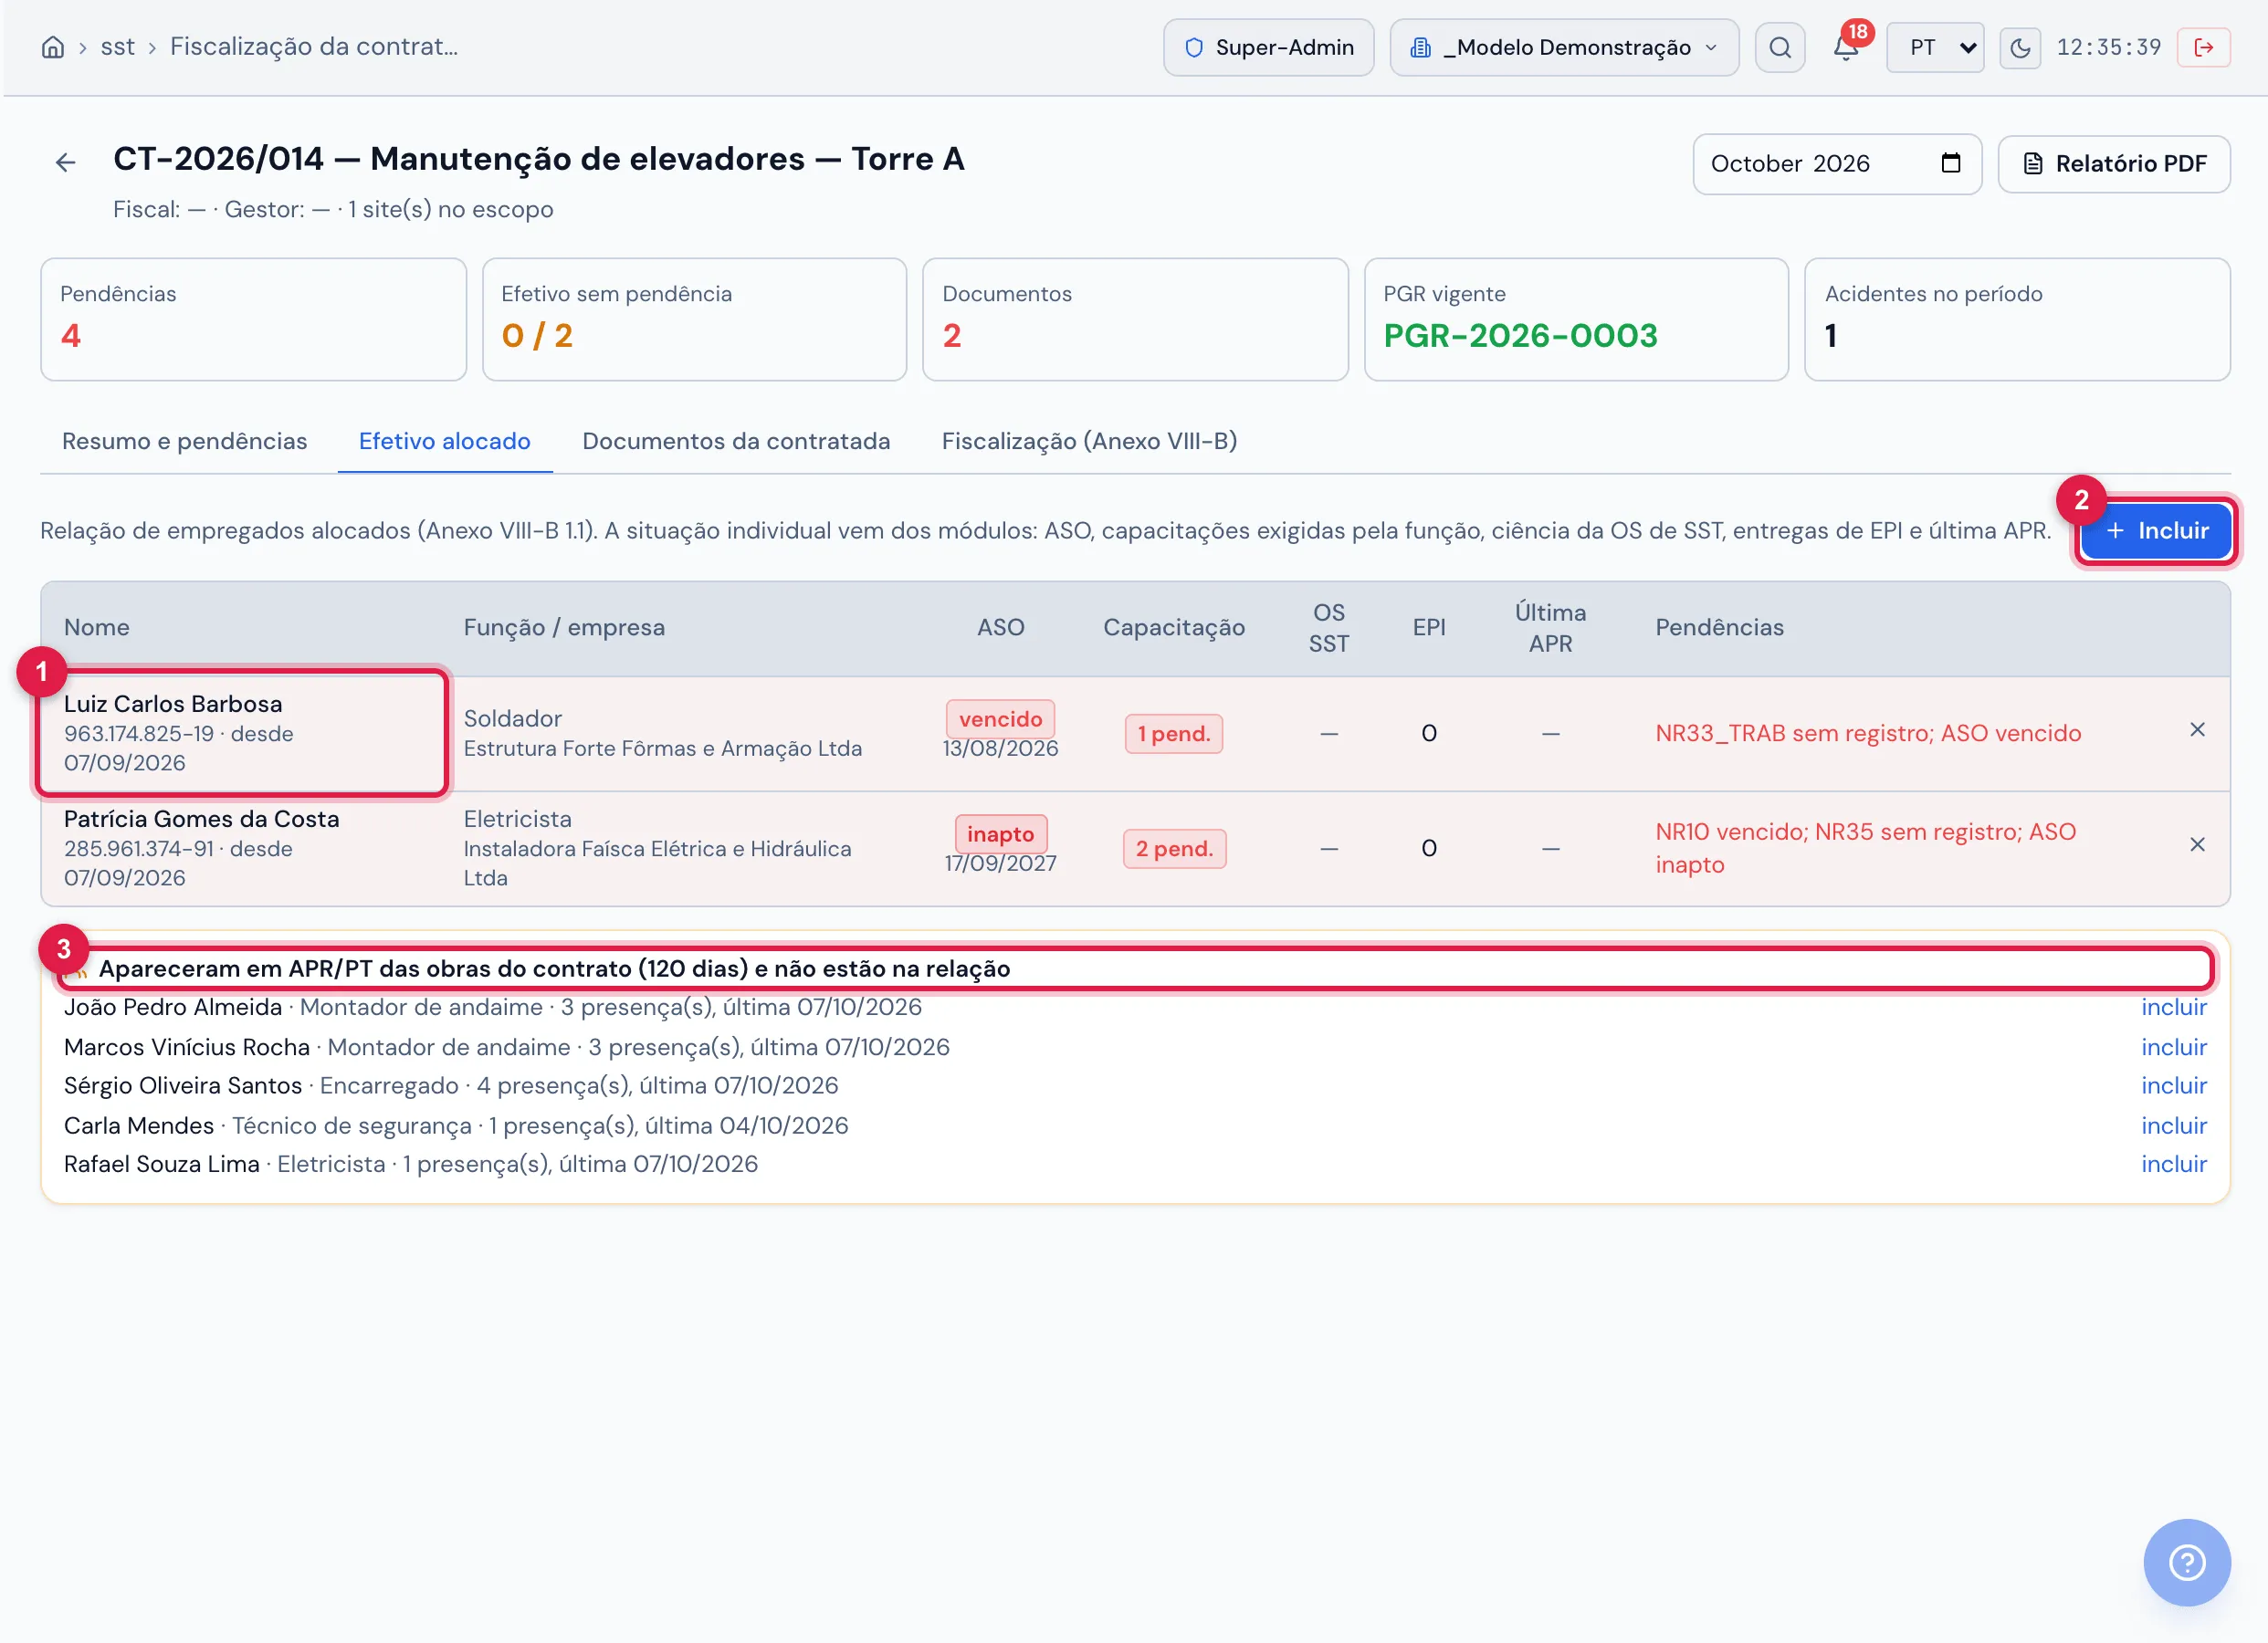The width and height of the screenshot is (2268, 1643).
Task: Click incluir link for Rafael Souza Lima
Action: click(x=2173, y=1164)
